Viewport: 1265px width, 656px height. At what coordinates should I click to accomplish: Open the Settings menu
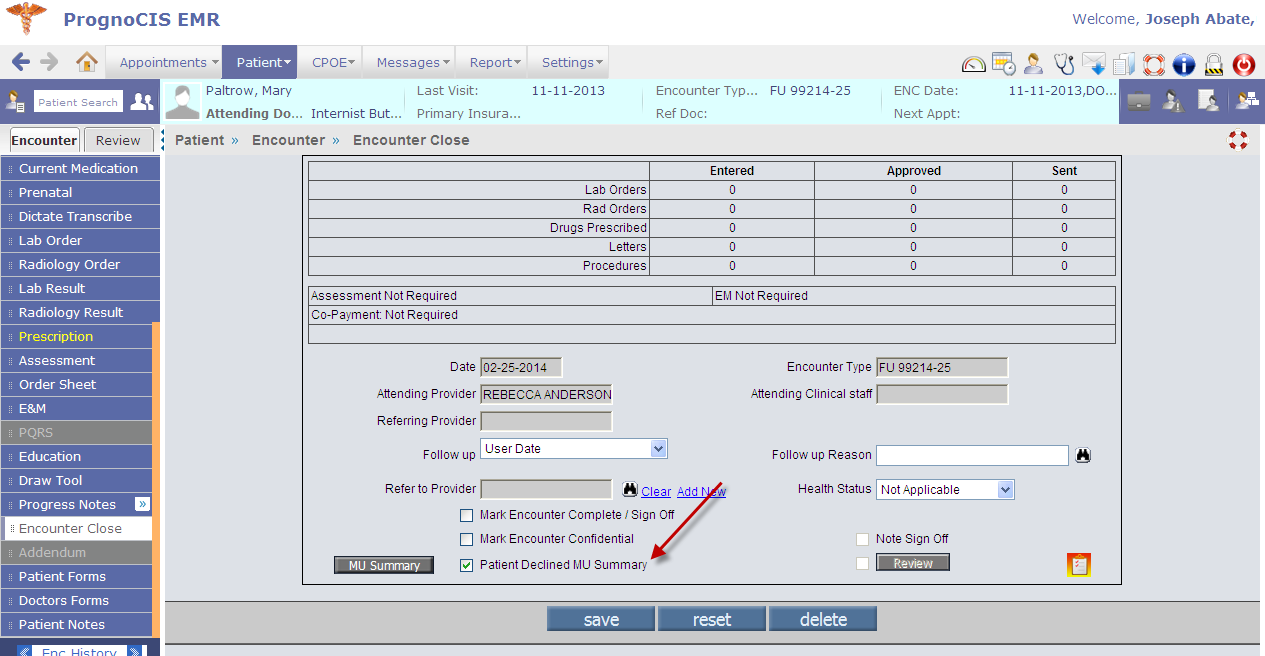572,62
